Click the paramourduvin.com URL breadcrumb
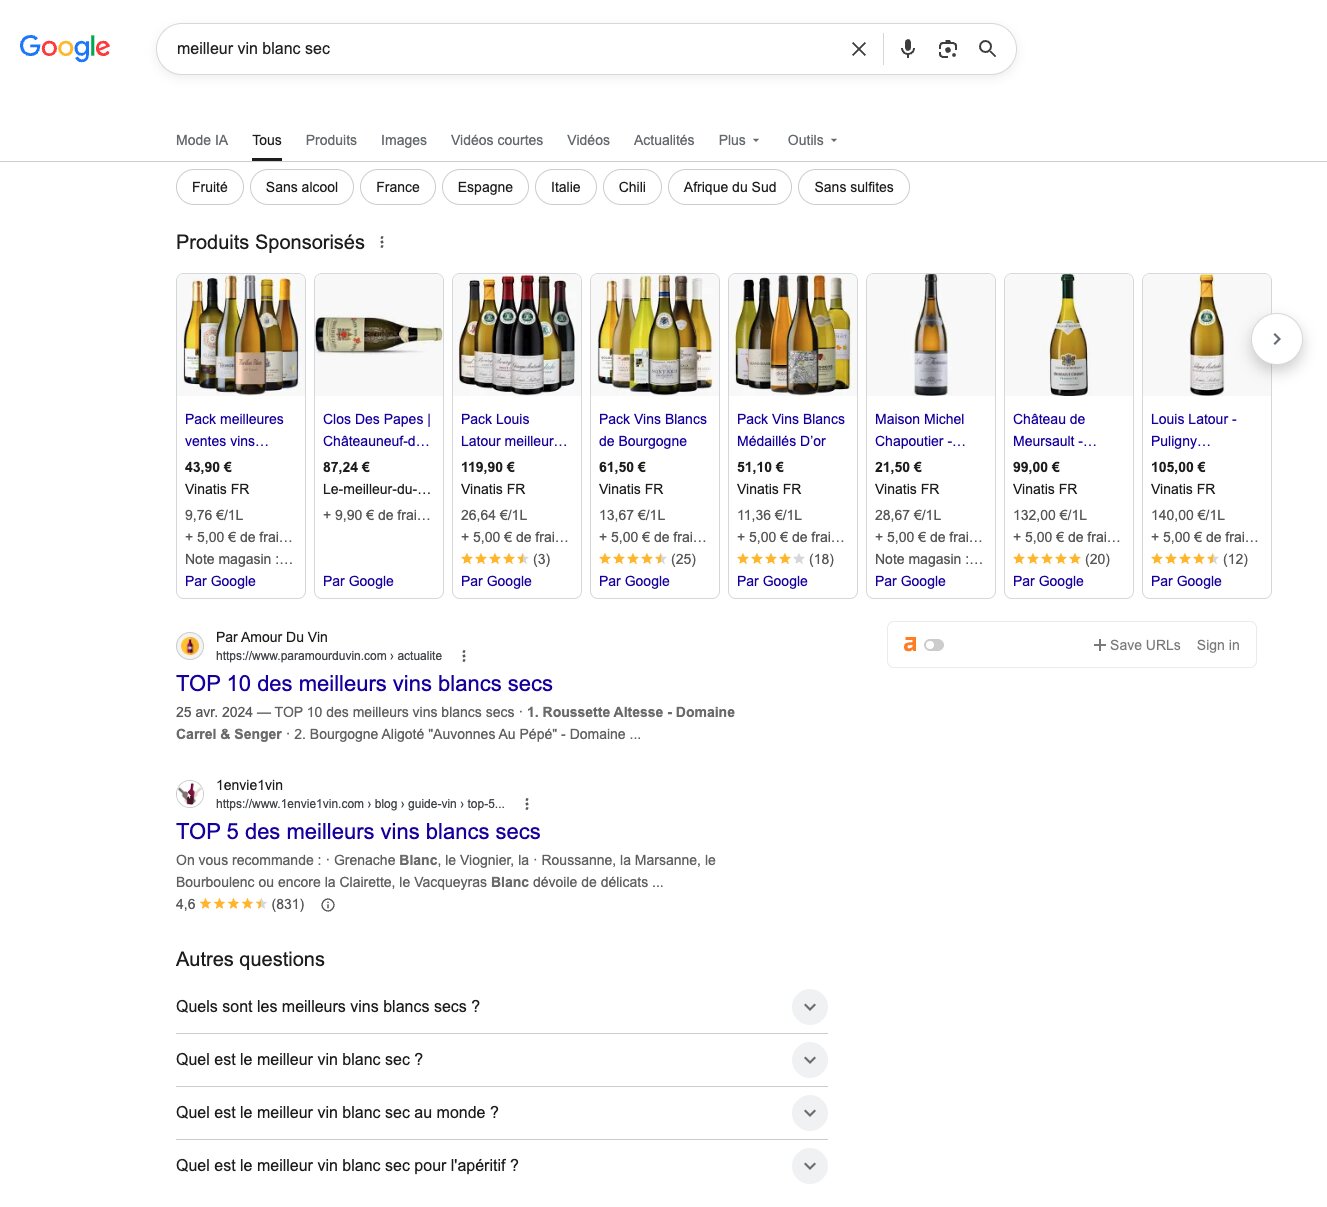The height and width of the screenshot is (1207, 1327). (x=329, y=656)
